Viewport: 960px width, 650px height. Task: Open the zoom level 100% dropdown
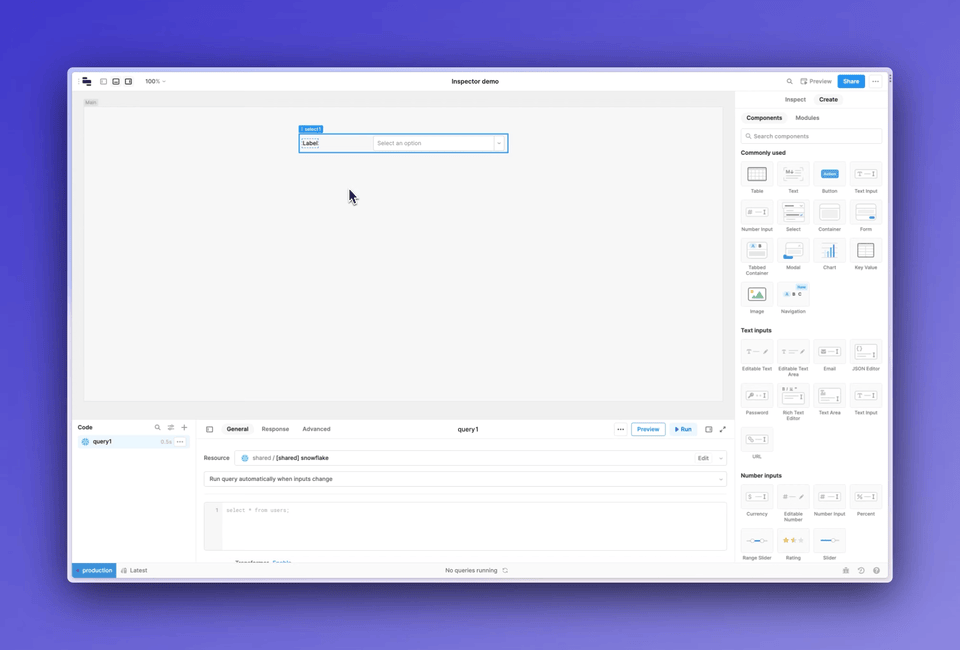(155, 81)
